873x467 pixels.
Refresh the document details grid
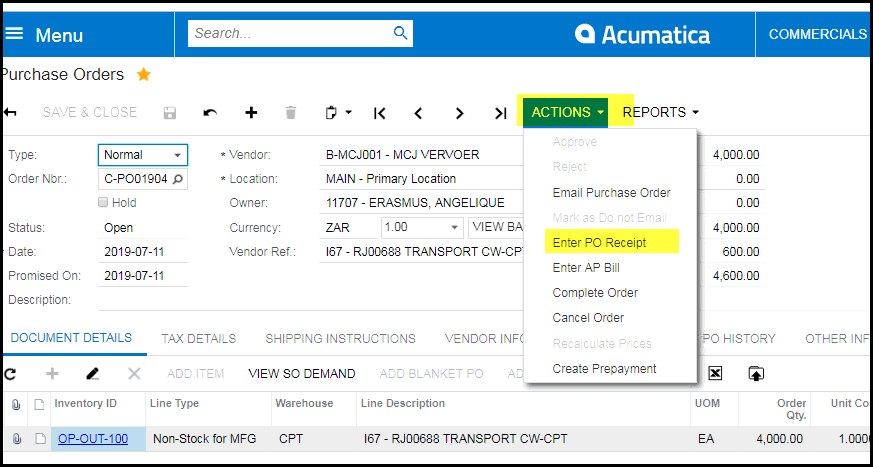[11, 374]
